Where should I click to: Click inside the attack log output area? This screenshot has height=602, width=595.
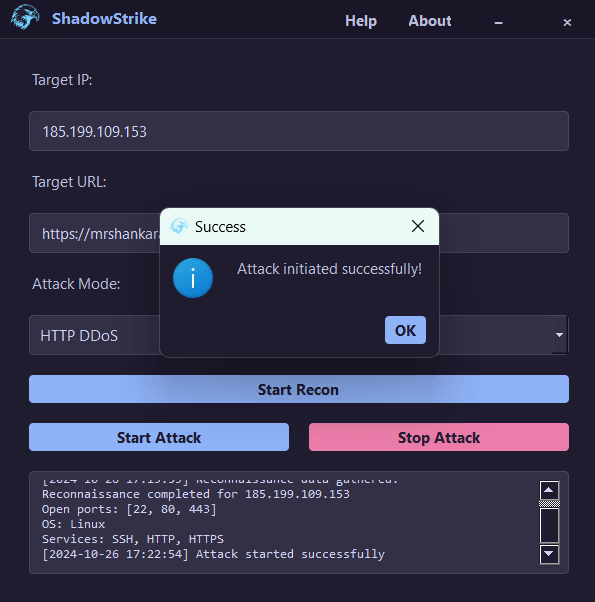pyautogui.click(x=284, y=522)
